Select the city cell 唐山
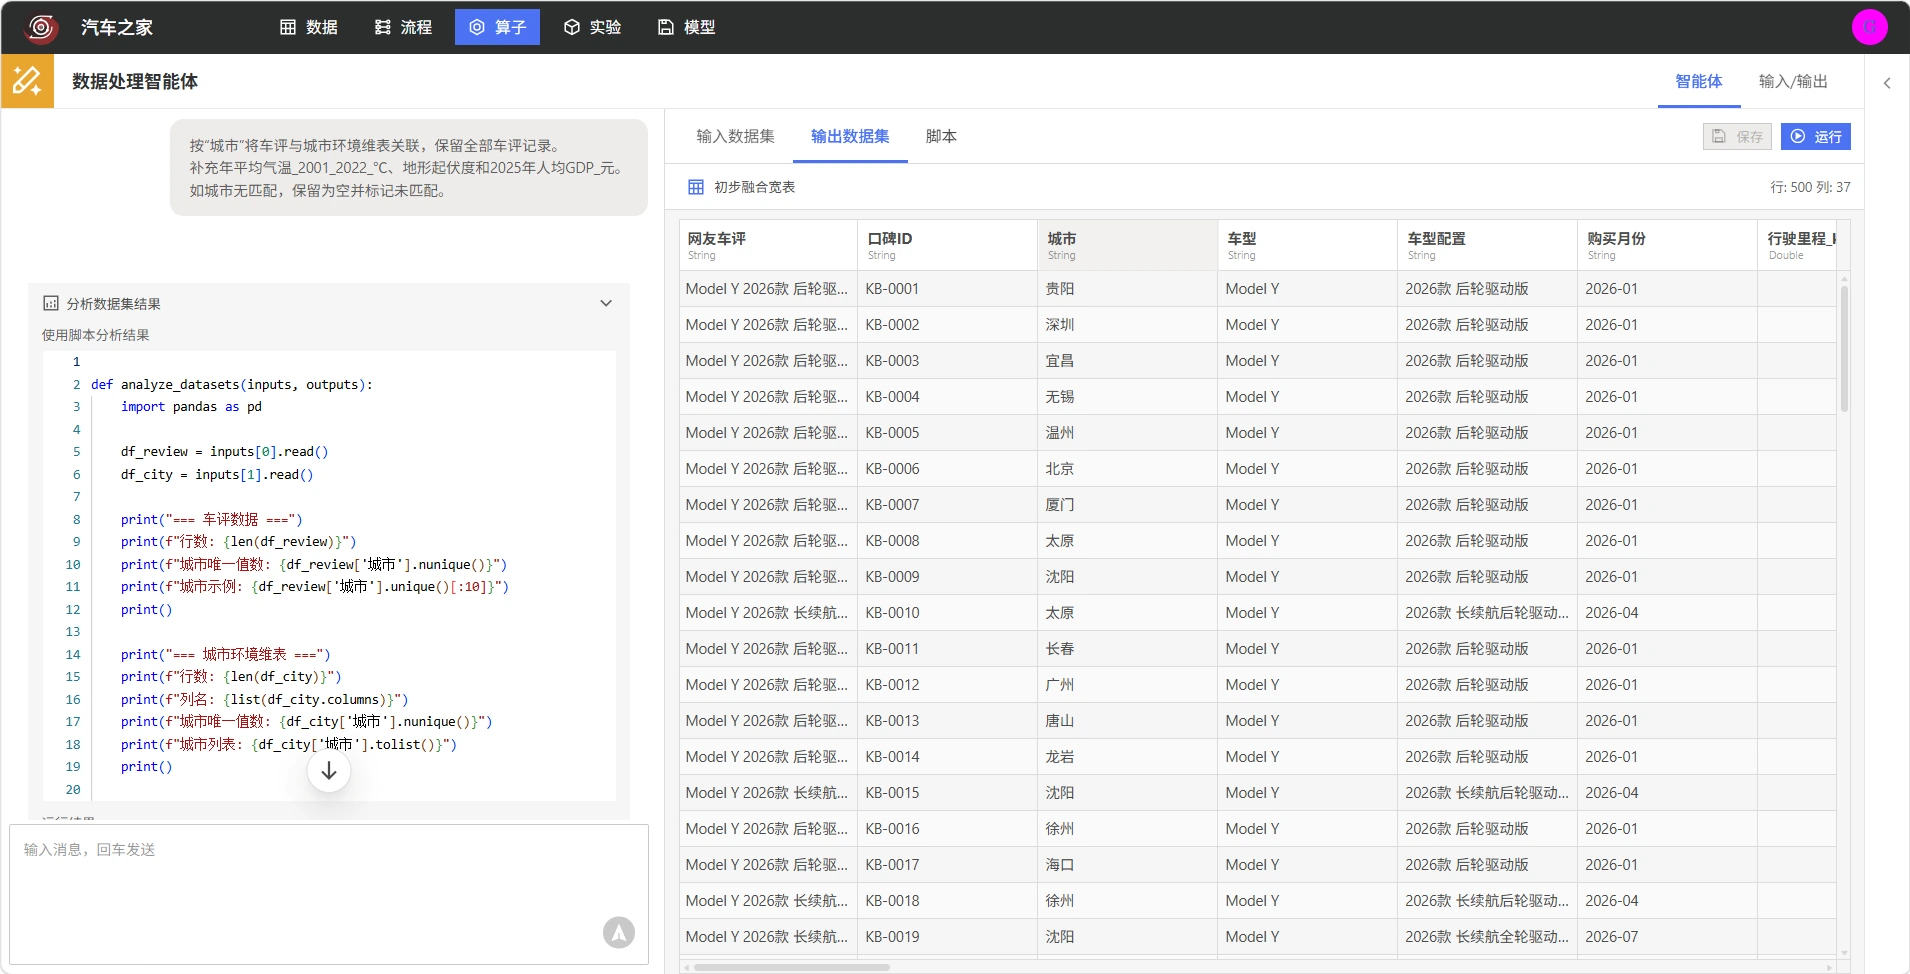This screenshot has height=974, width=1910. tap(1127, 721)
